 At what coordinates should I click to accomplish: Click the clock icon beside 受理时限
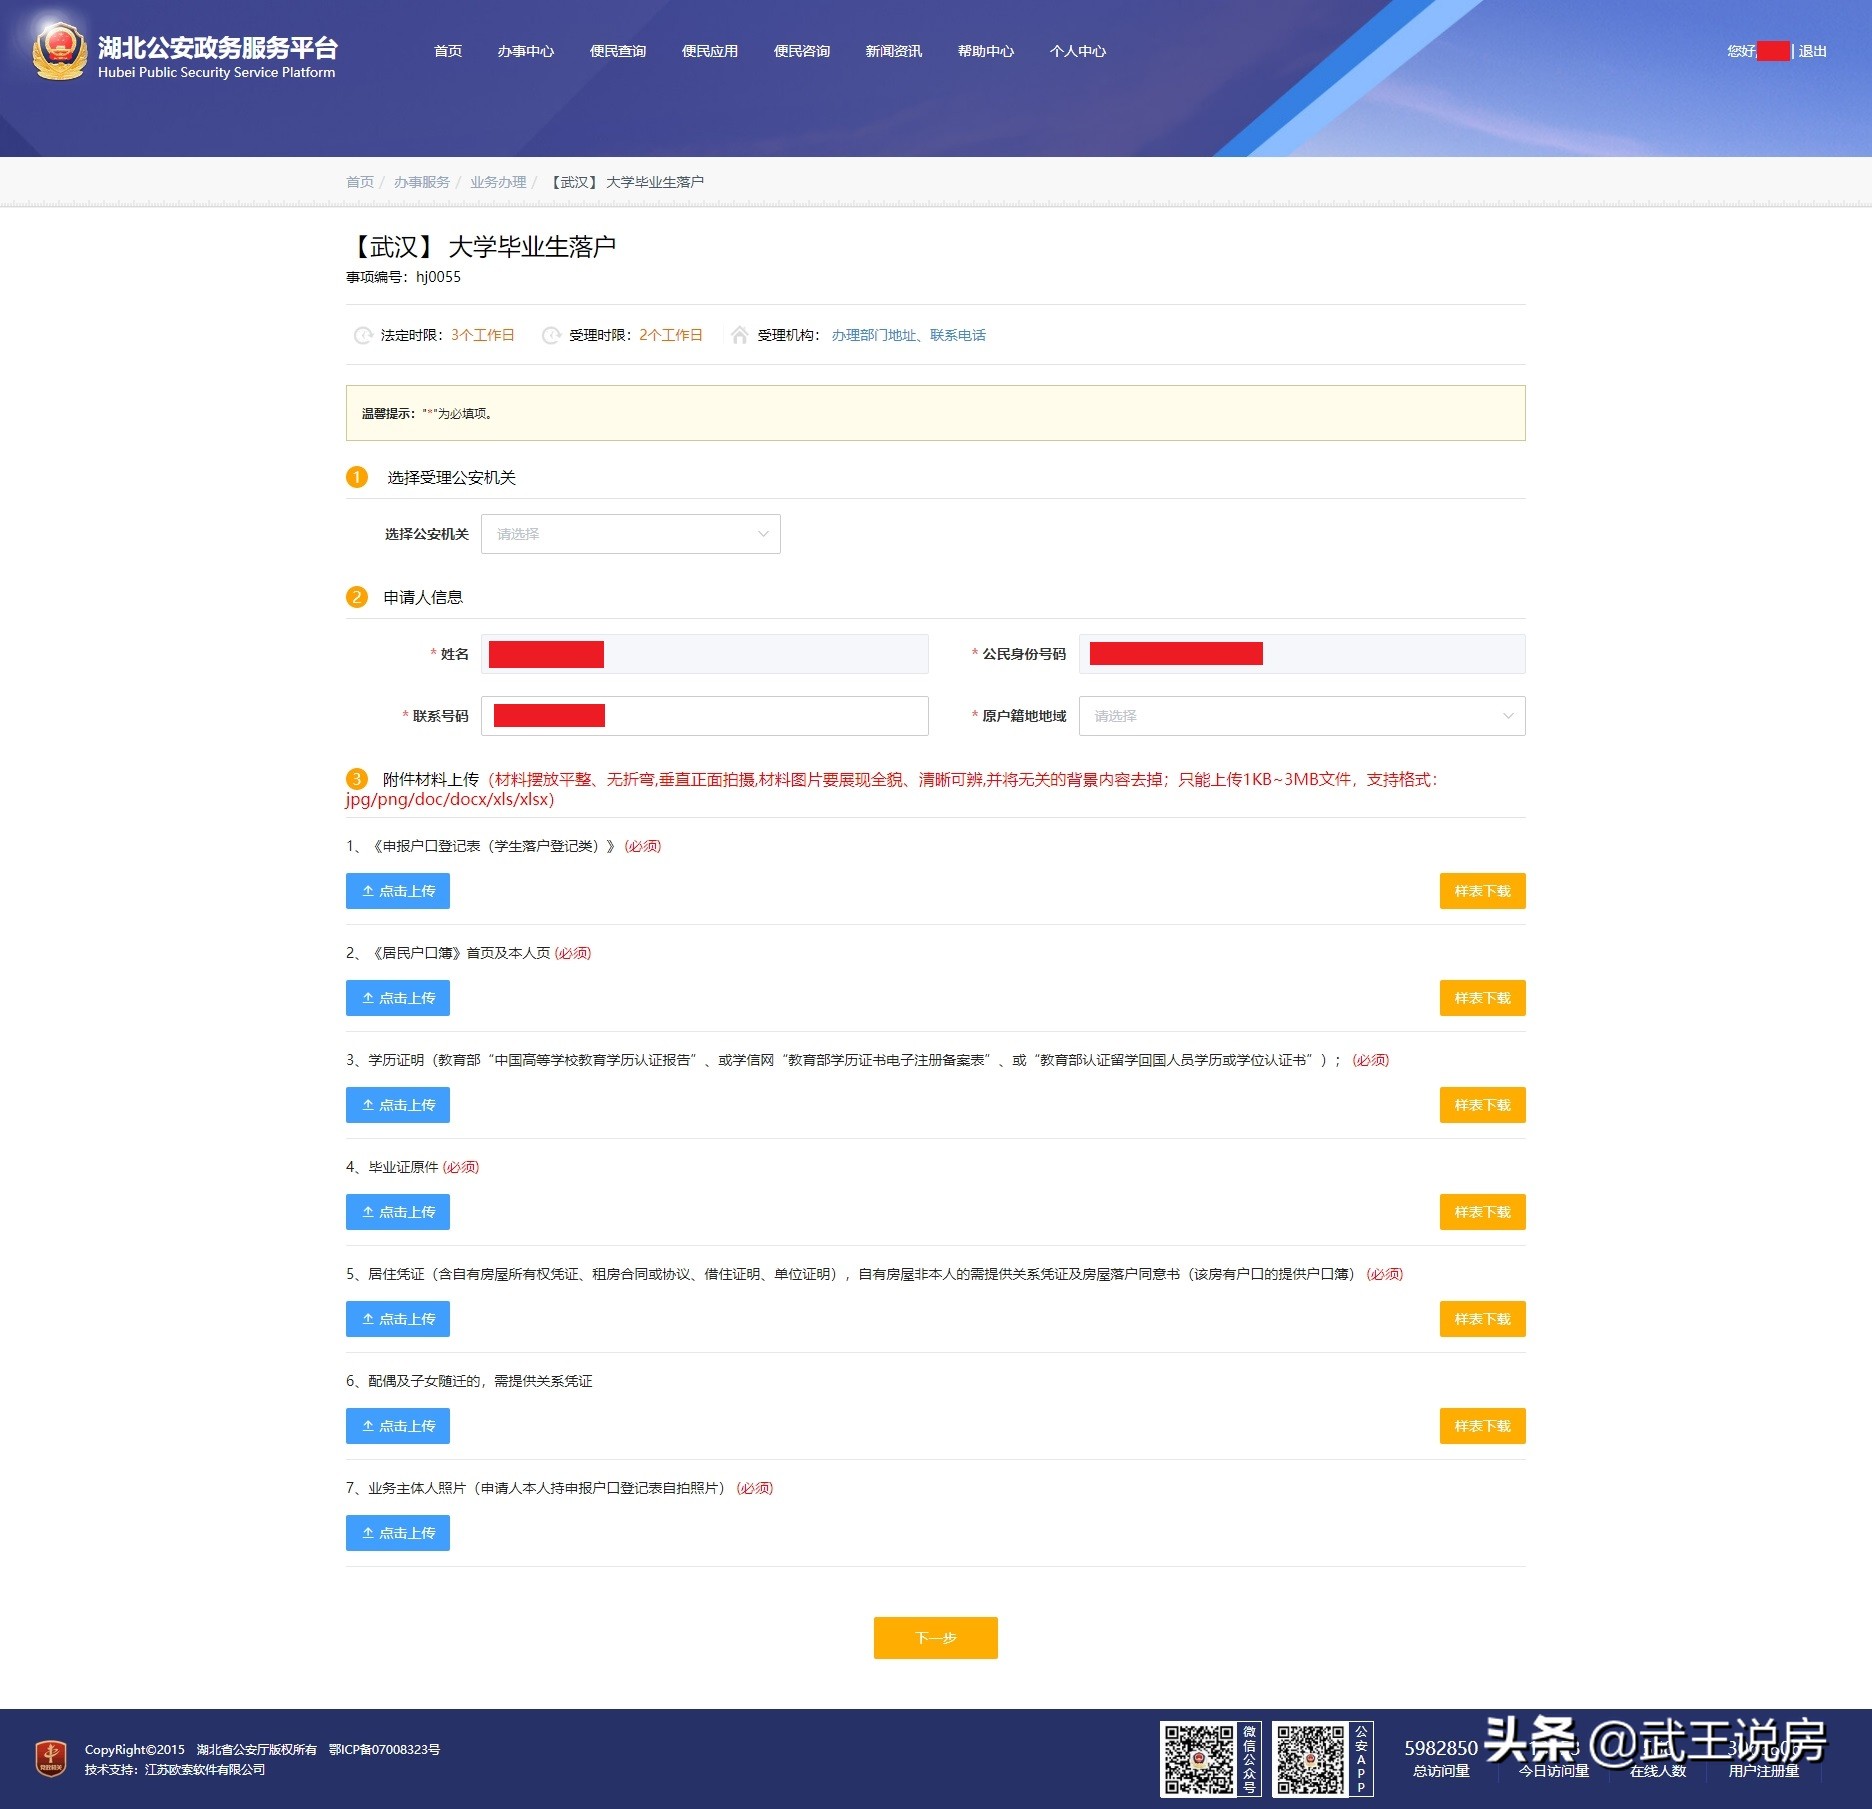551,336
